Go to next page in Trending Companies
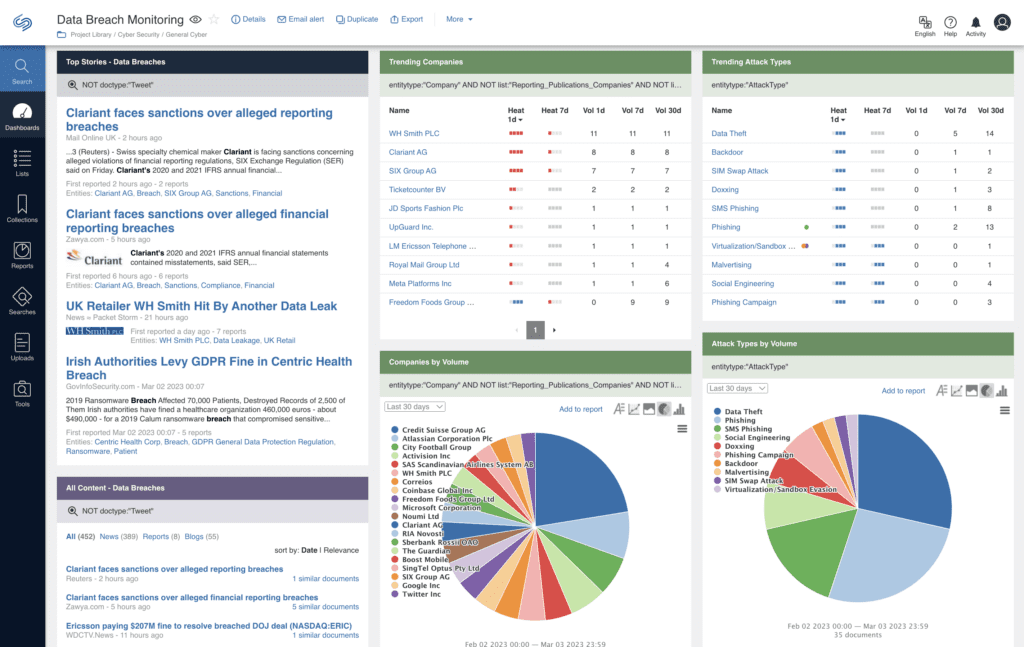Image resolution: width=1024 pixels, height=647 pixels. 554,330
